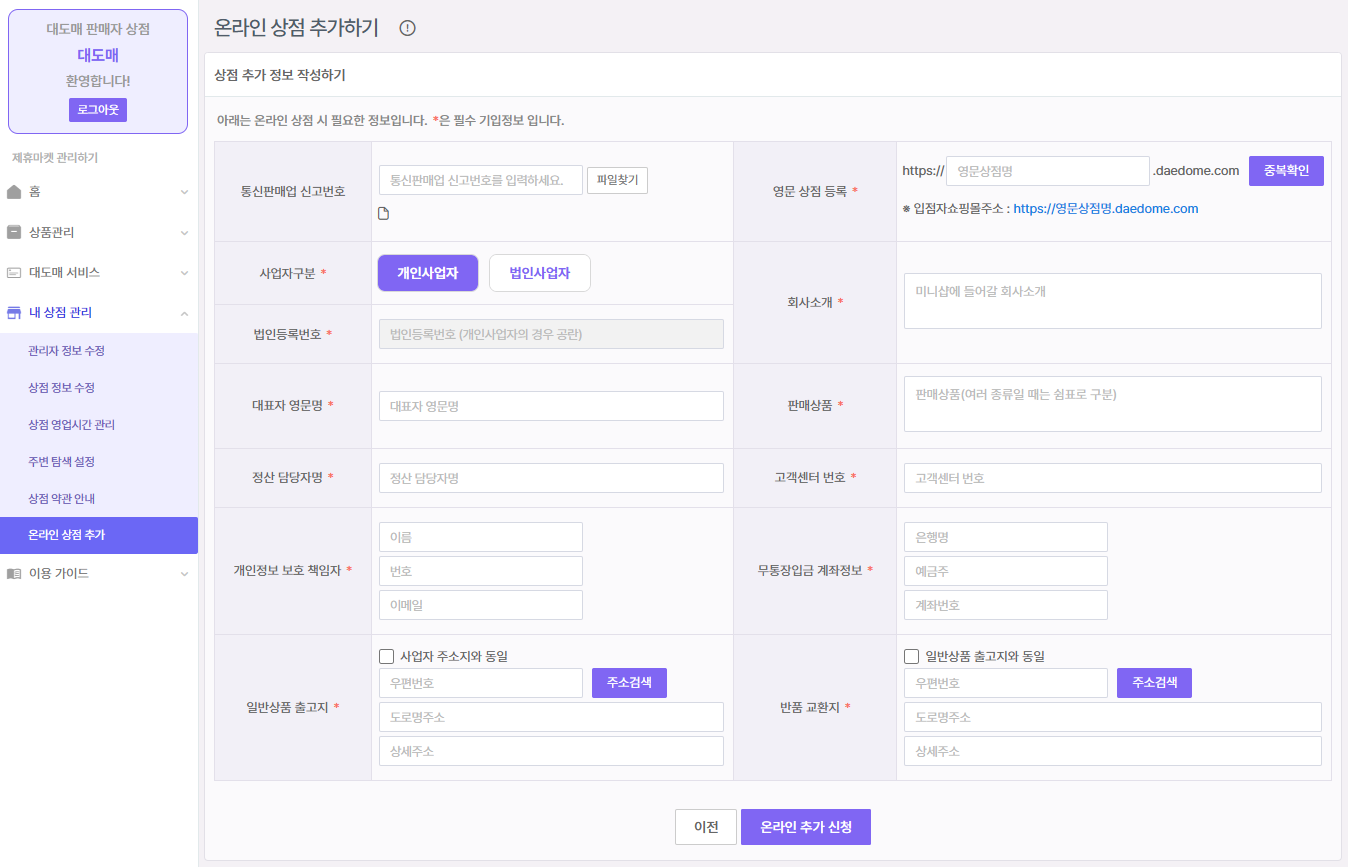Click the 상품관리 sidebar icon
The image size is (1348, 867).
tap(14, 232)
